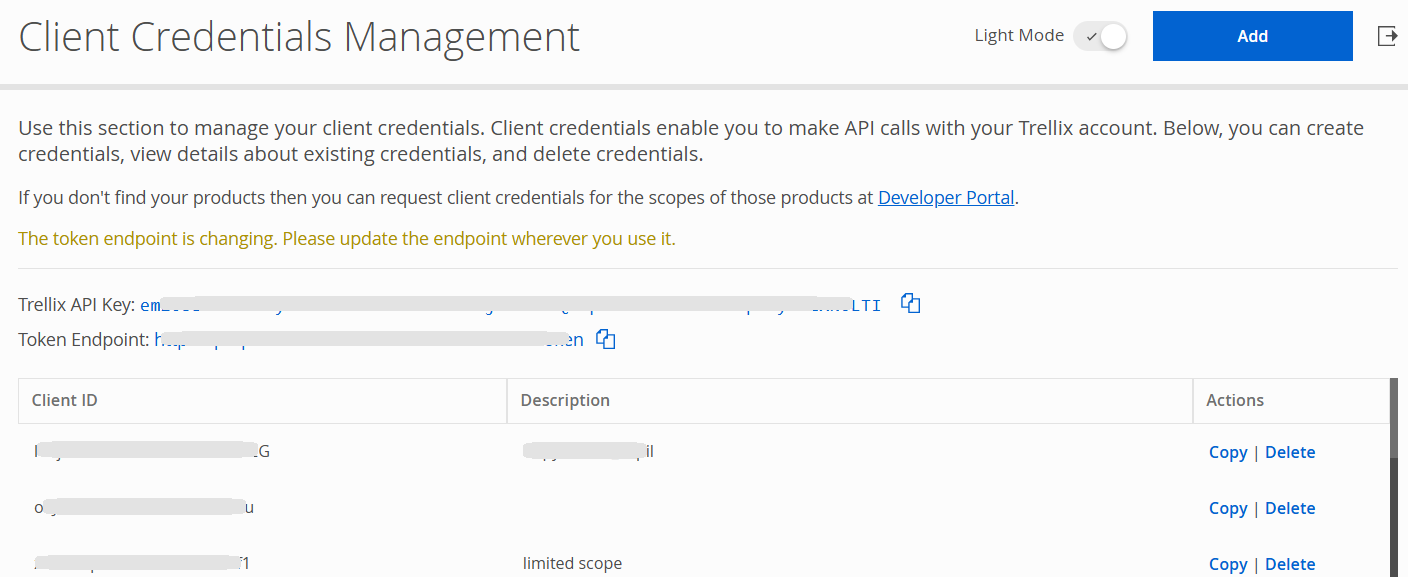The width and height of the screenshot is (1408, 577).
Task: Delete the first credential ending in G
Action: click(x=1290, y=452)
